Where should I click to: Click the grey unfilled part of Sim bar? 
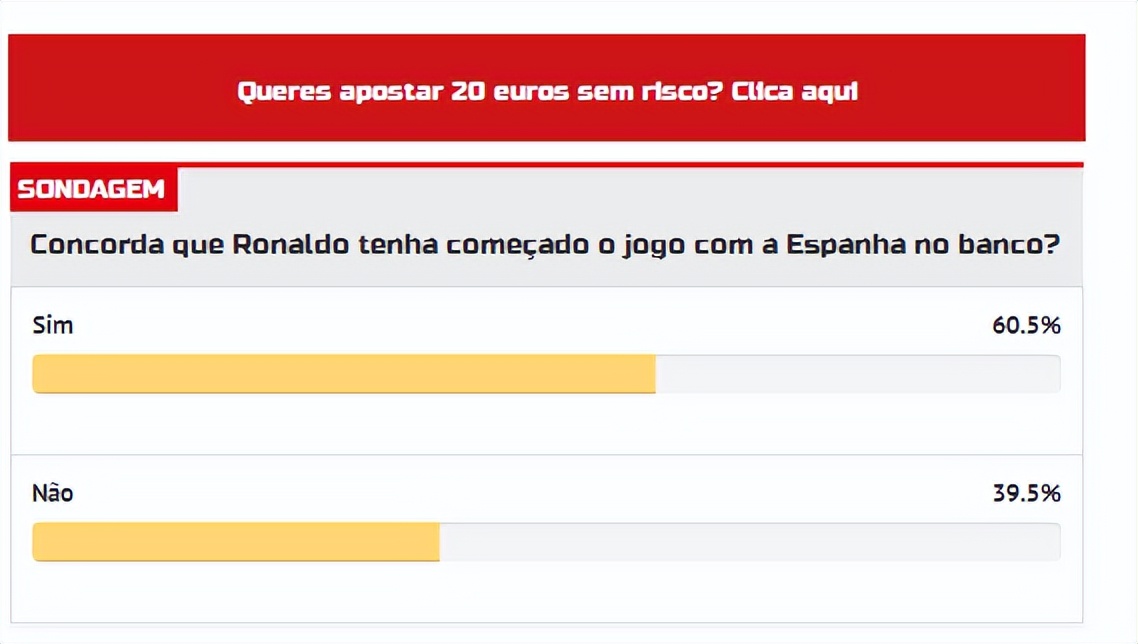857,374
